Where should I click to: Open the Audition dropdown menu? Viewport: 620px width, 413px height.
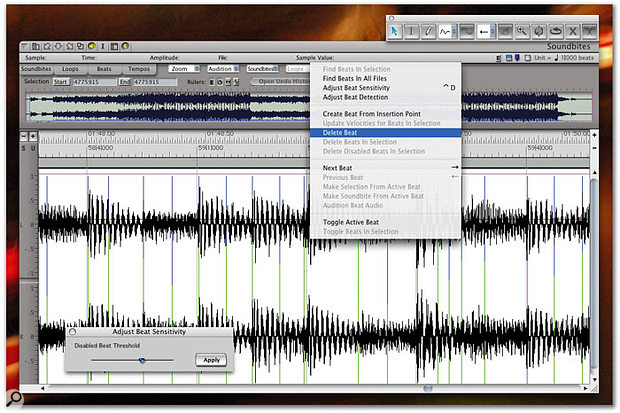point(223,69)
